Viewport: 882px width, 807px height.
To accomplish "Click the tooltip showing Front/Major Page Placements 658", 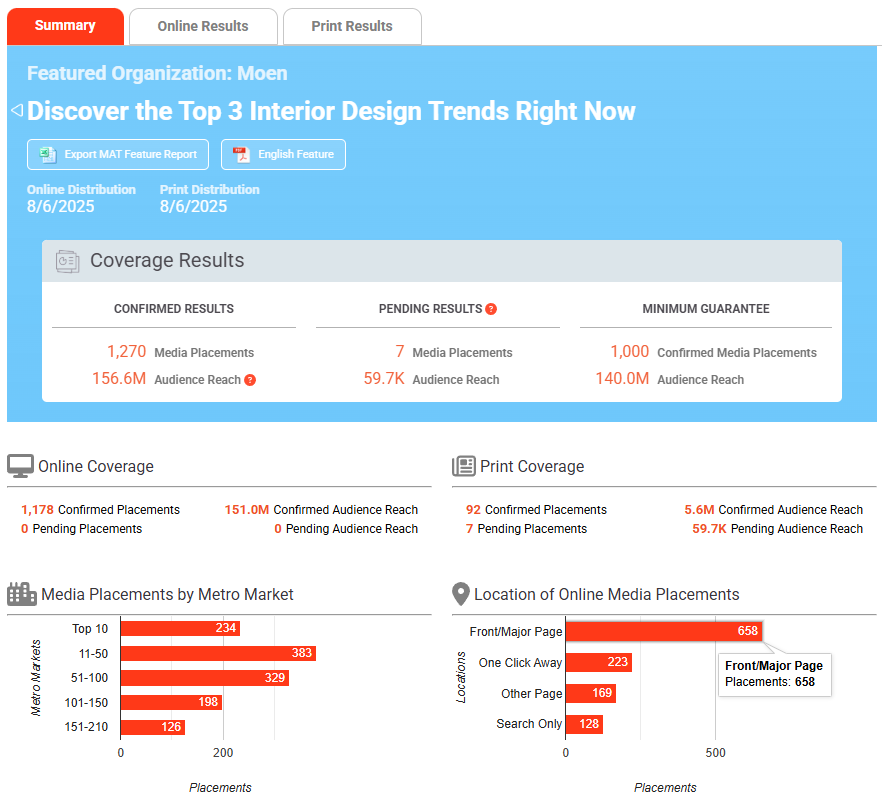I will [x=774, y=675].
